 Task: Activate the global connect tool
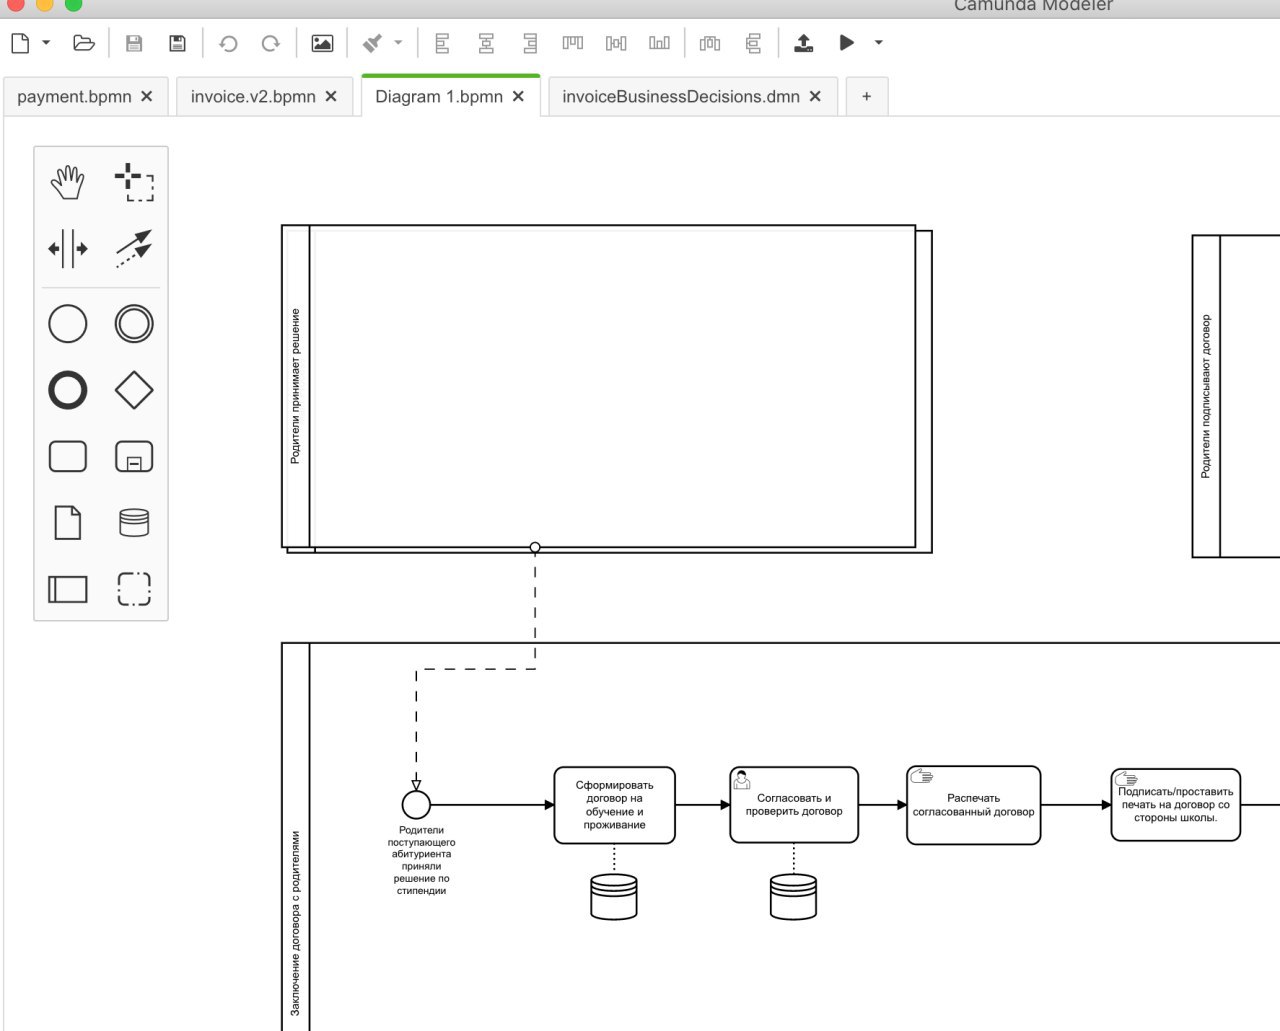[134, 248]
